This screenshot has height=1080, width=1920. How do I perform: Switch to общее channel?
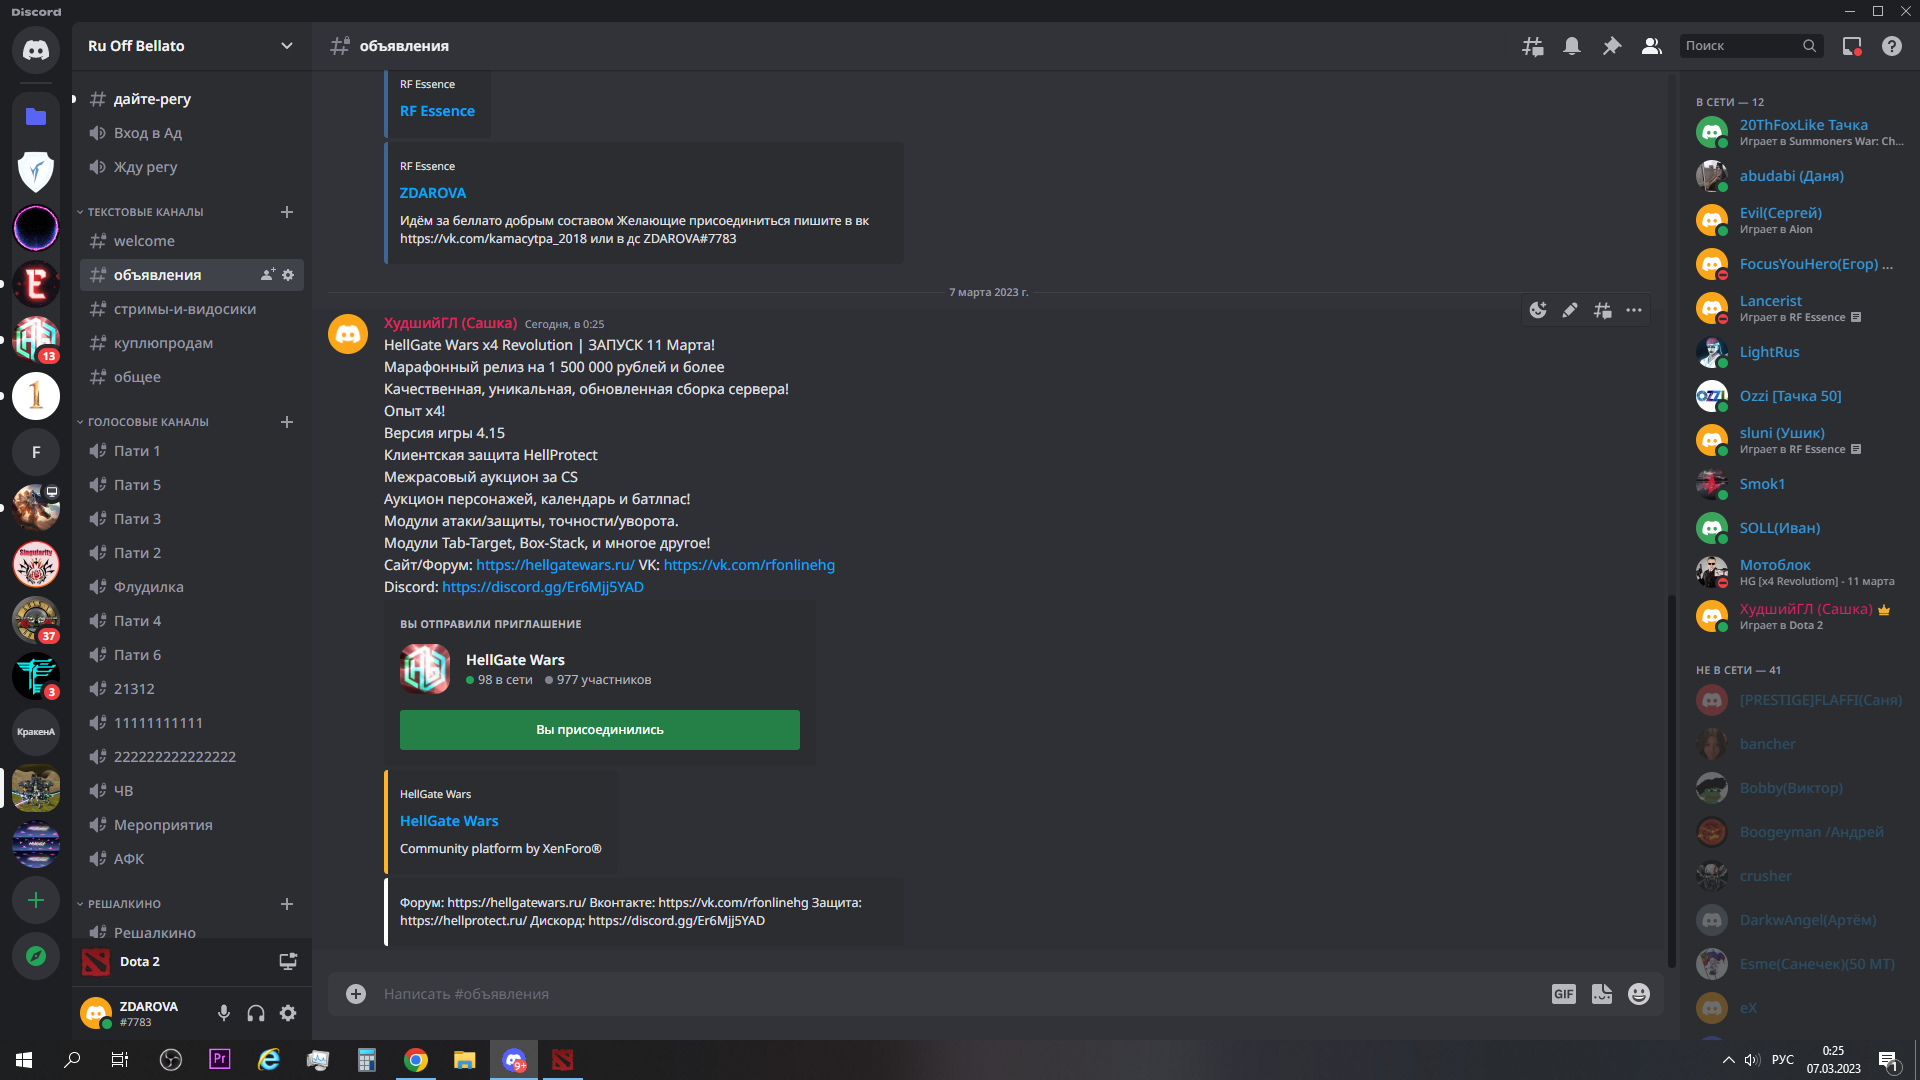point(192,377)
